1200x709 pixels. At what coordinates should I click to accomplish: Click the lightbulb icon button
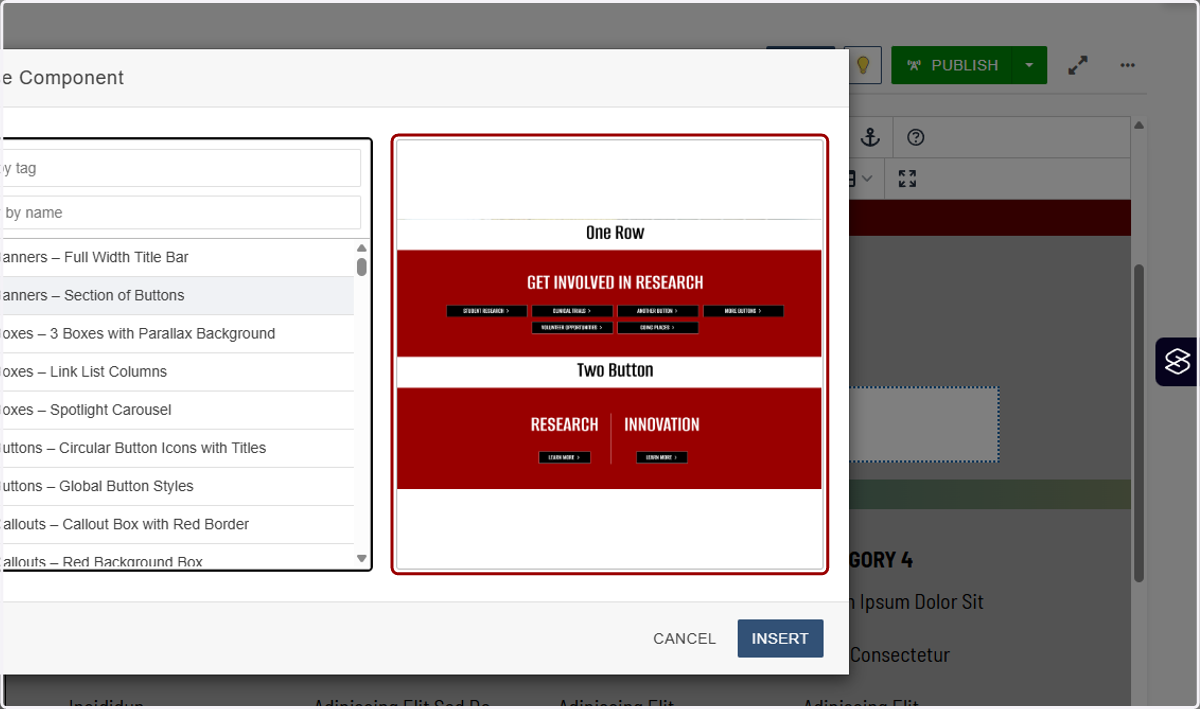862,65
